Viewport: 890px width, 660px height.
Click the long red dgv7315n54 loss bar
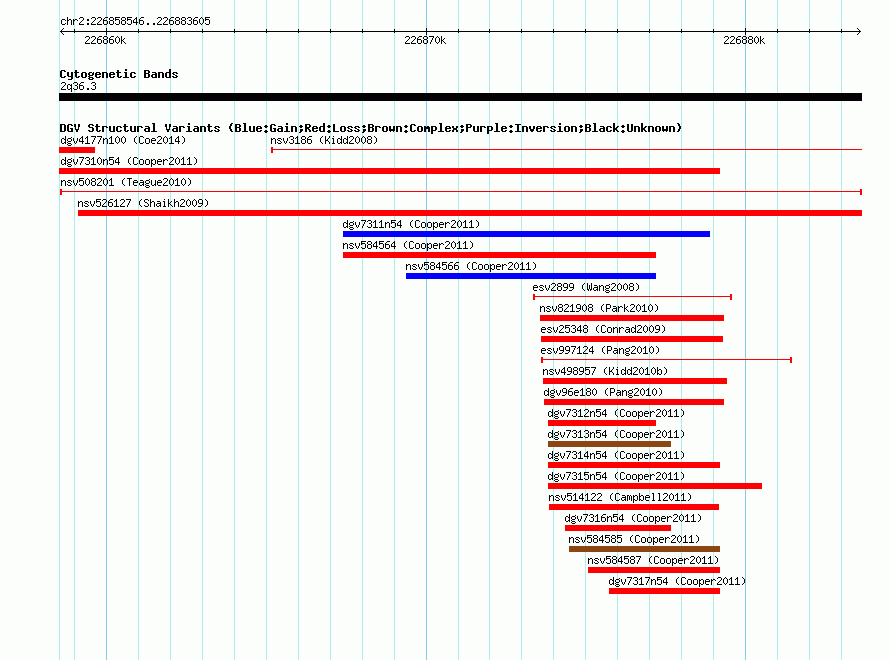click(655, 486)
